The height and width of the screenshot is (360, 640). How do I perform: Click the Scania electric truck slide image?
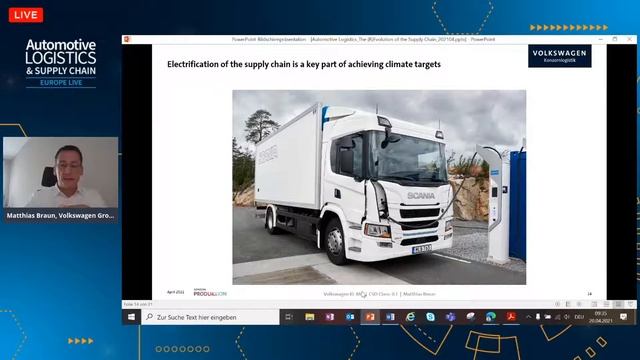379,187
